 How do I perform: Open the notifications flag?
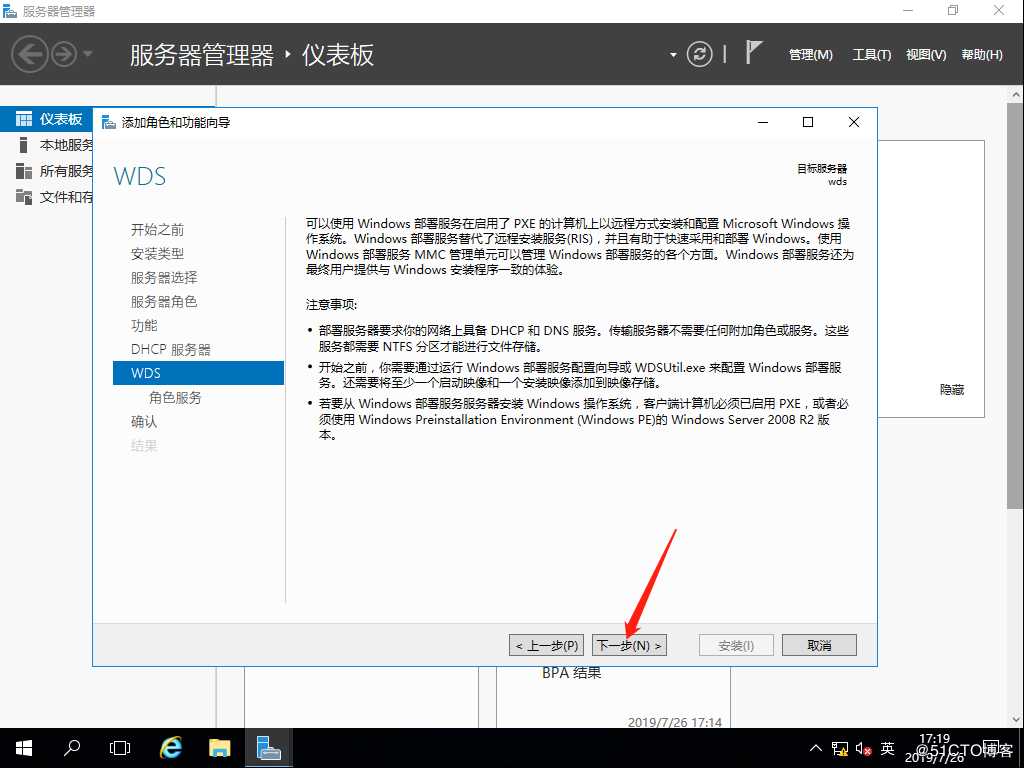point(753,52)
